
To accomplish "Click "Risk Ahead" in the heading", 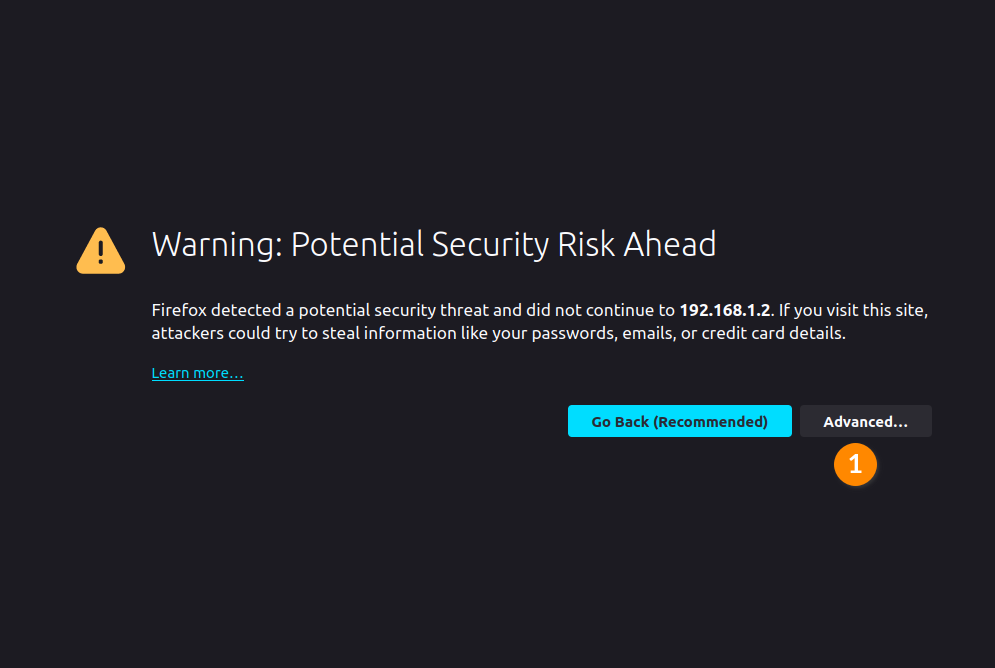I will click(x=636, y=245).
